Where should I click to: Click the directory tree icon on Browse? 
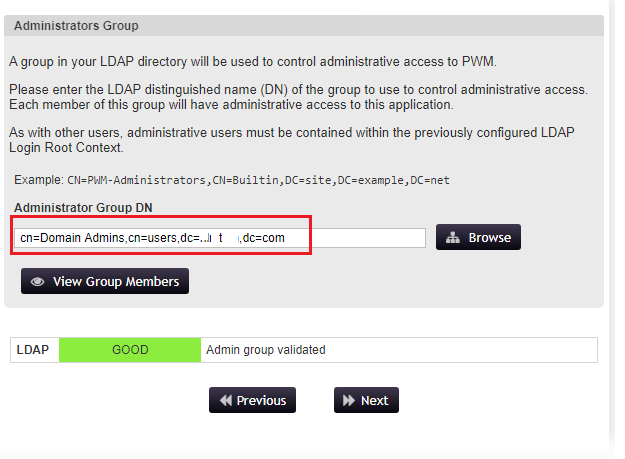click(452, 237)
